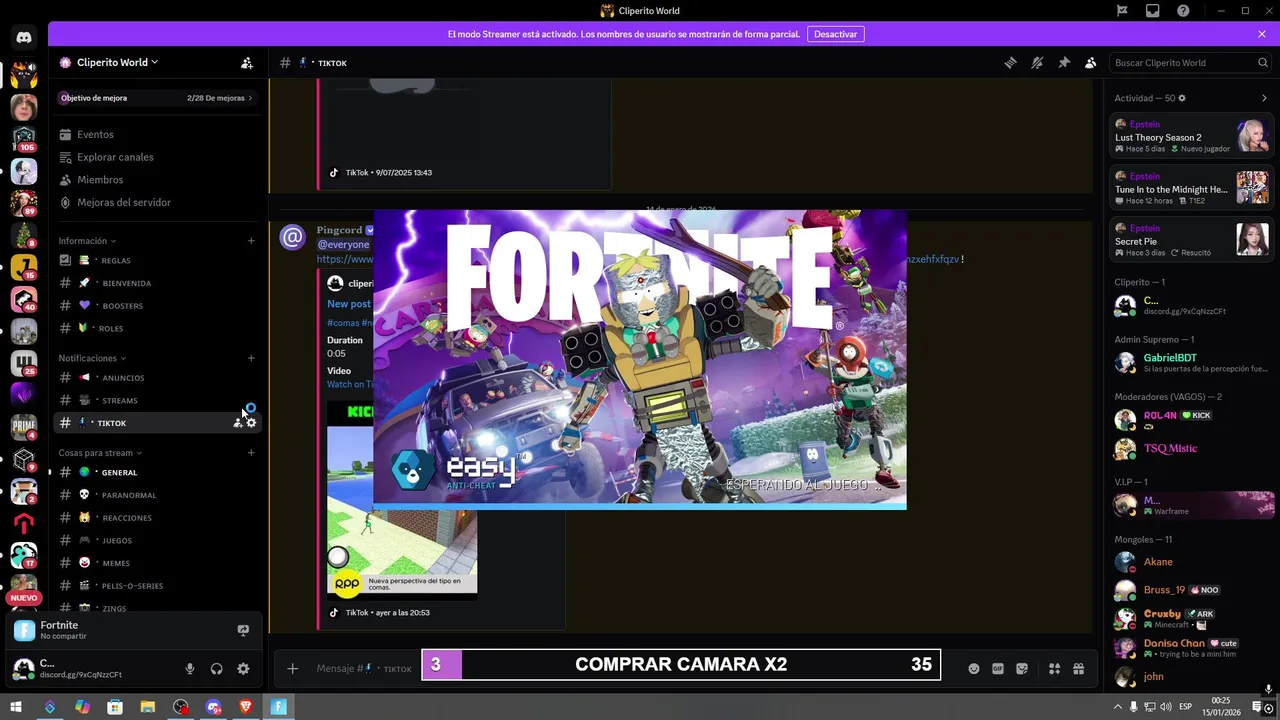Open Discord Help question mark icon

tap(1184, 10)
